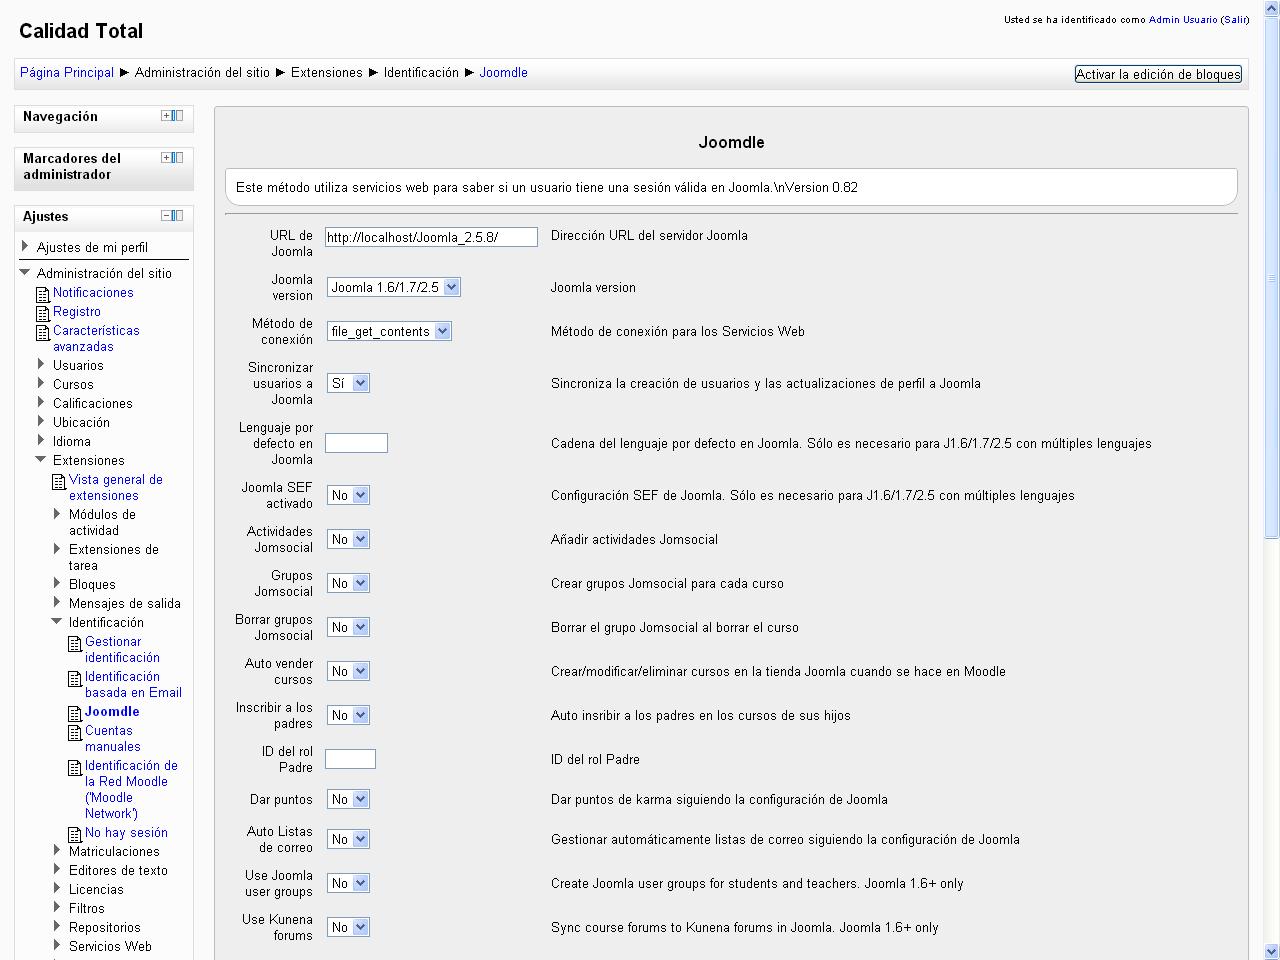Collapse the Ajustes block with minus icon

coord(167,216)
